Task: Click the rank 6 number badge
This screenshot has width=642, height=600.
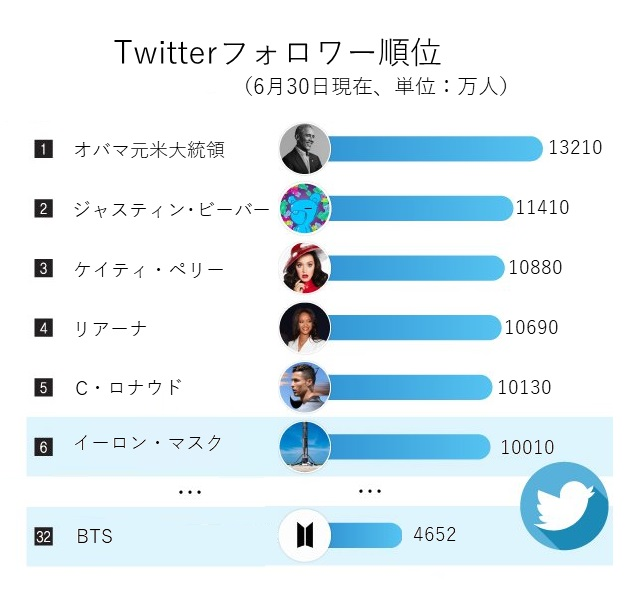Action: coord(43,447)
